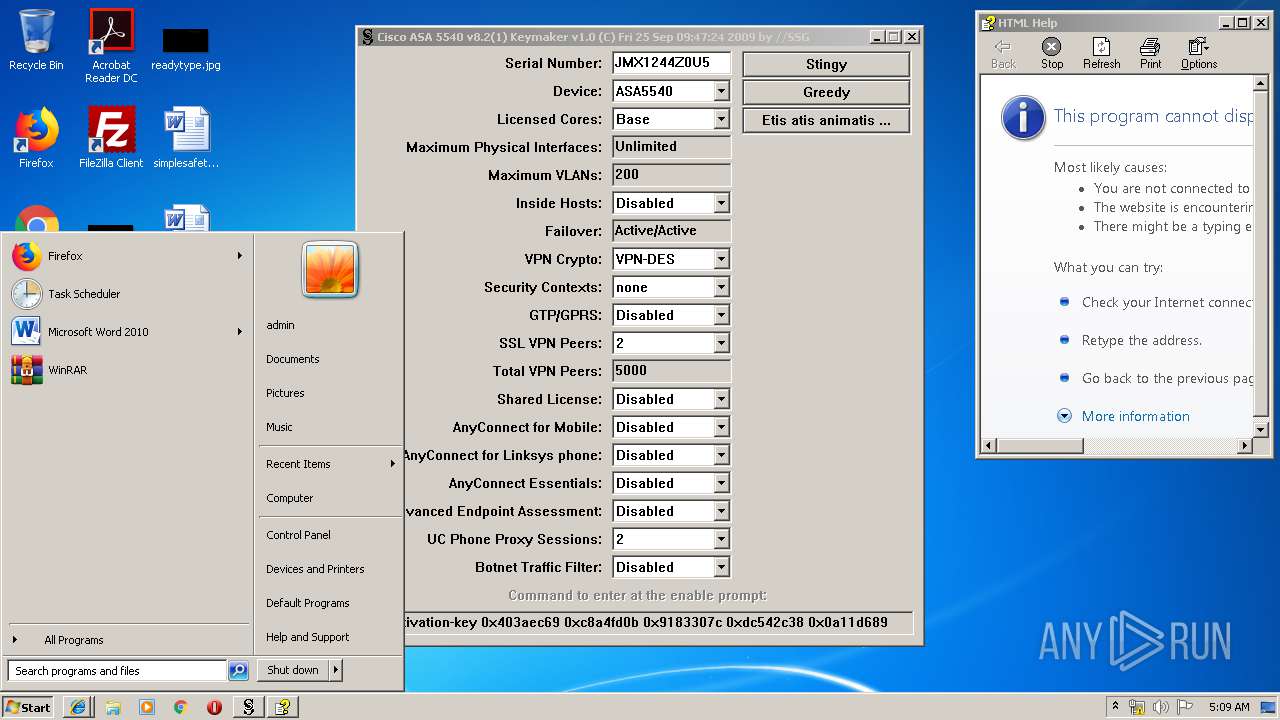
Task: Open the media player taskbar icon
Action: pyautogui.click(x=147, y=707)
